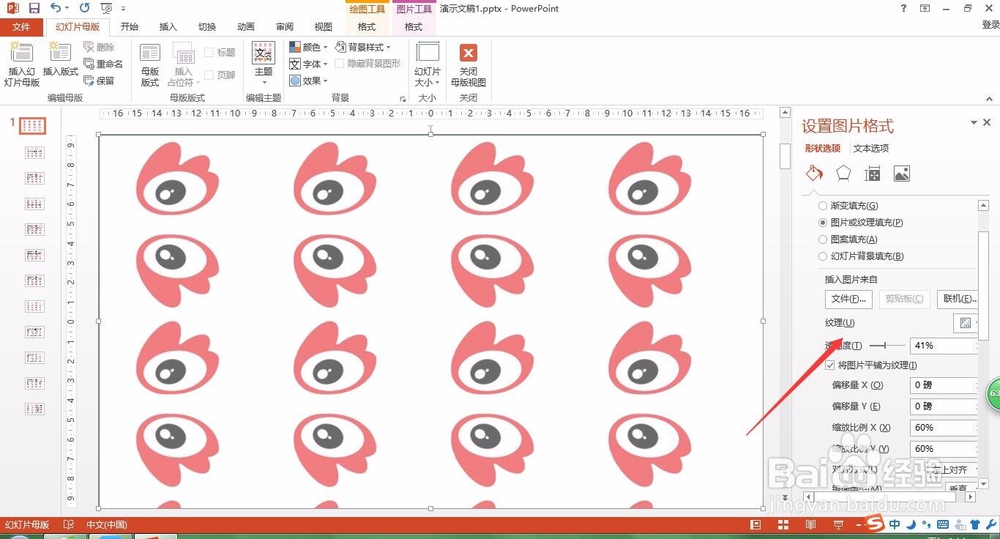Open Background Styles (背景样式) dropdown
Image resolution: width=1000 pixels, height=539 pixels.
coord(363,47)
